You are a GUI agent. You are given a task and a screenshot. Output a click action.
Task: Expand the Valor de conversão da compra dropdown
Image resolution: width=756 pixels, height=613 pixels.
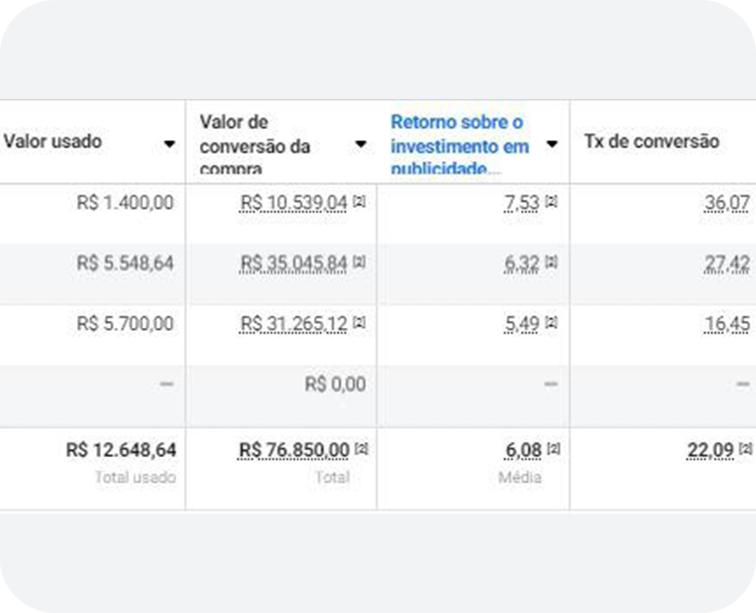(x=361, y=144)
